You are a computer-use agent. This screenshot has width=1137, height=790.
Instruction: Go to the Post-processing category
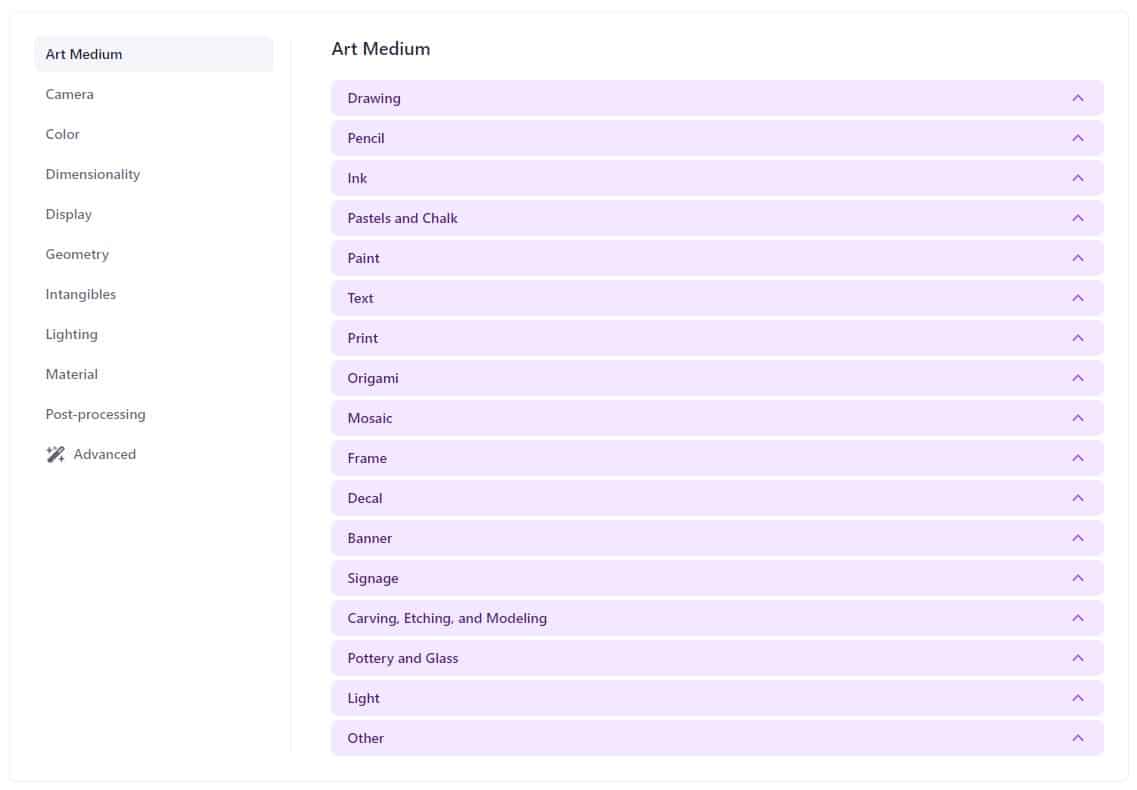(96, 414)
